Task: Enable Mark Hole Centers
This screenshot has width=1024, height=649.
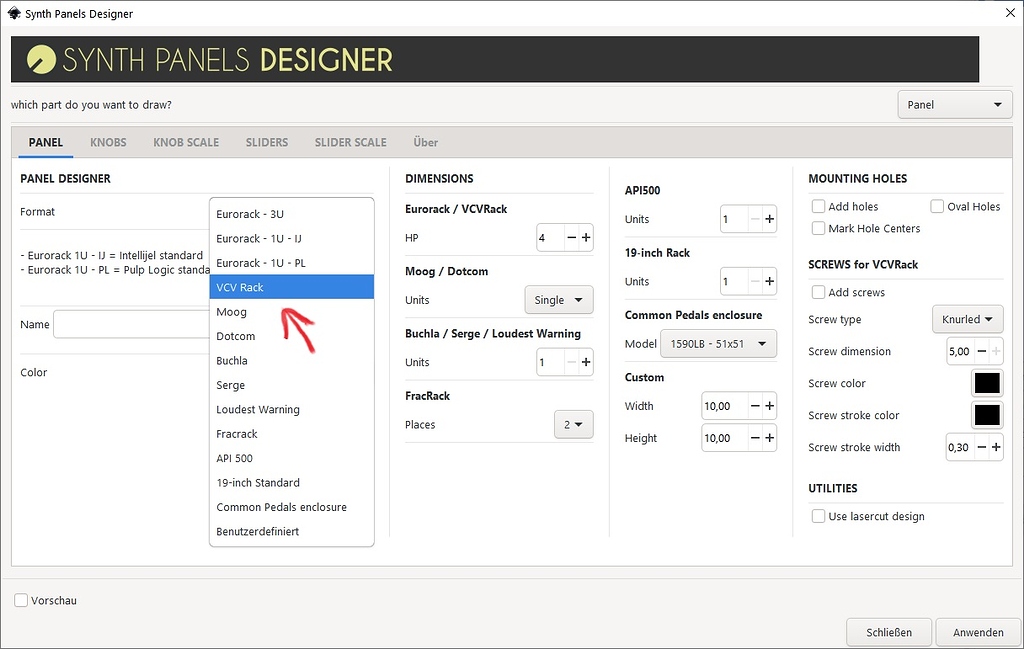Action: [818, 228]
